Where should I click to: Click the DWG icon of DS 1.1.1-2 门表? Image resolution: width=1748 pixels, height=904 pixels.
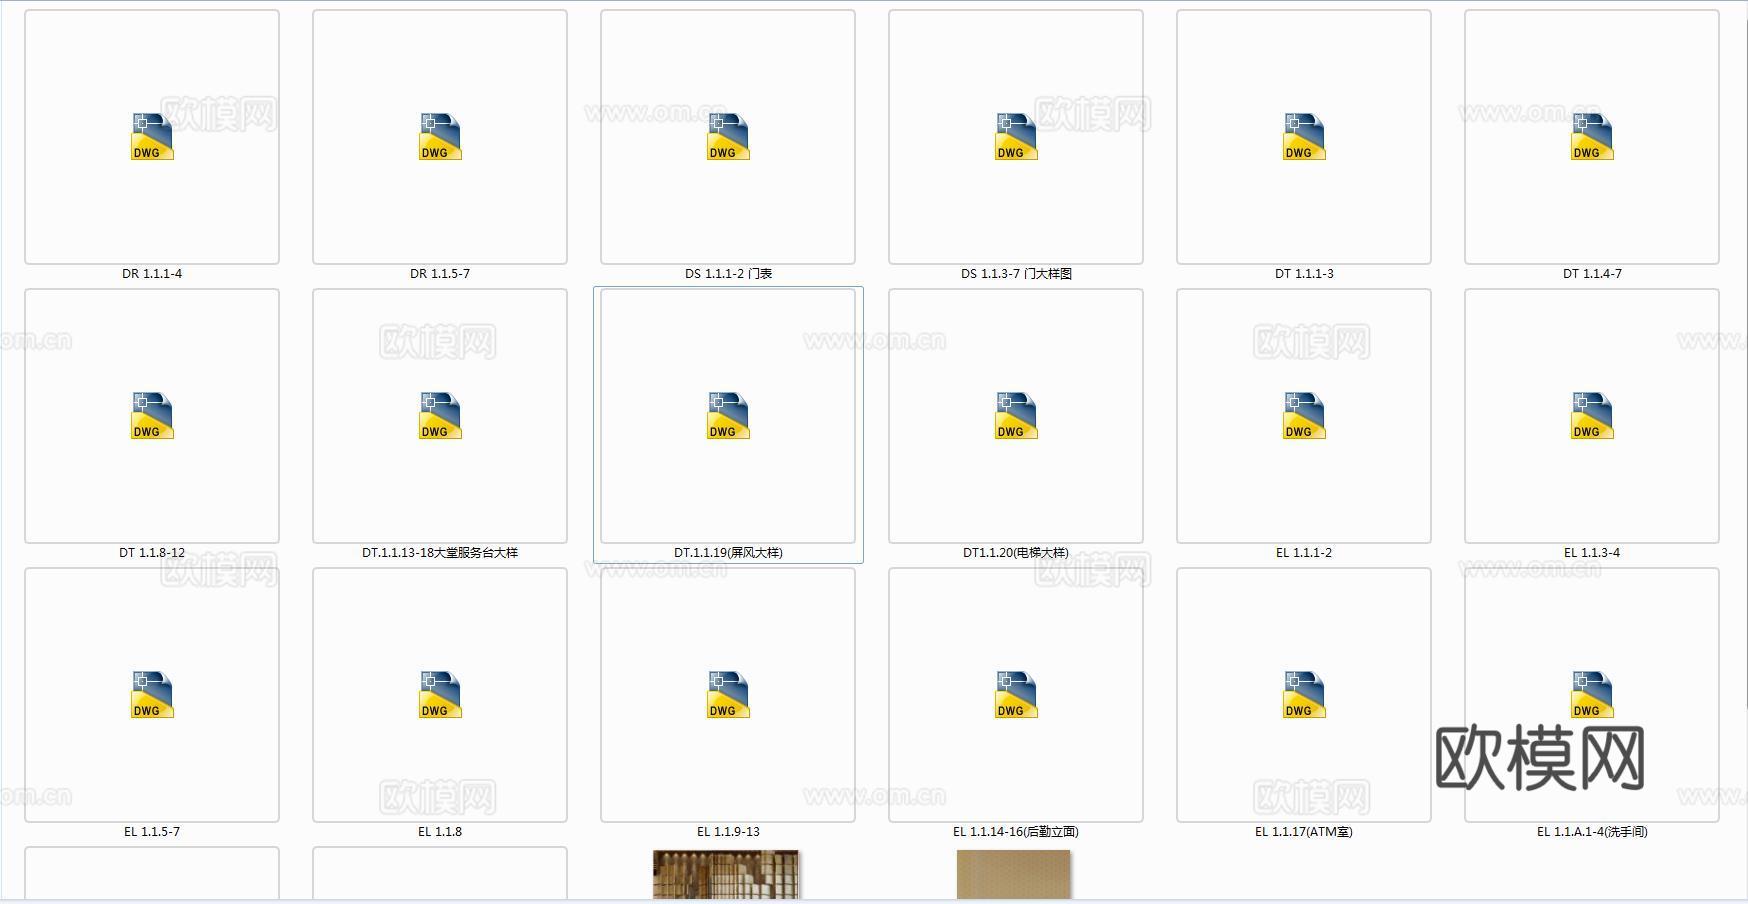click(x=728, y=137)
